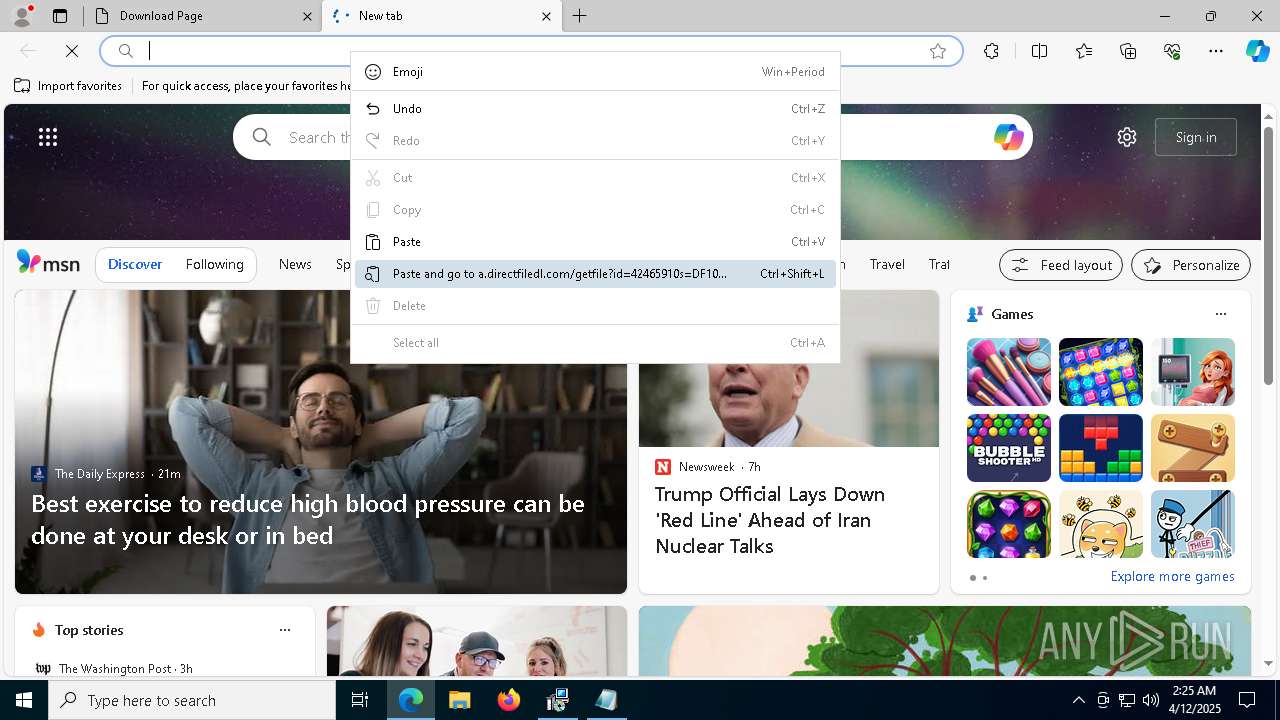Open Settings and more menu
1280x720 pixels.
[1216, 51]
